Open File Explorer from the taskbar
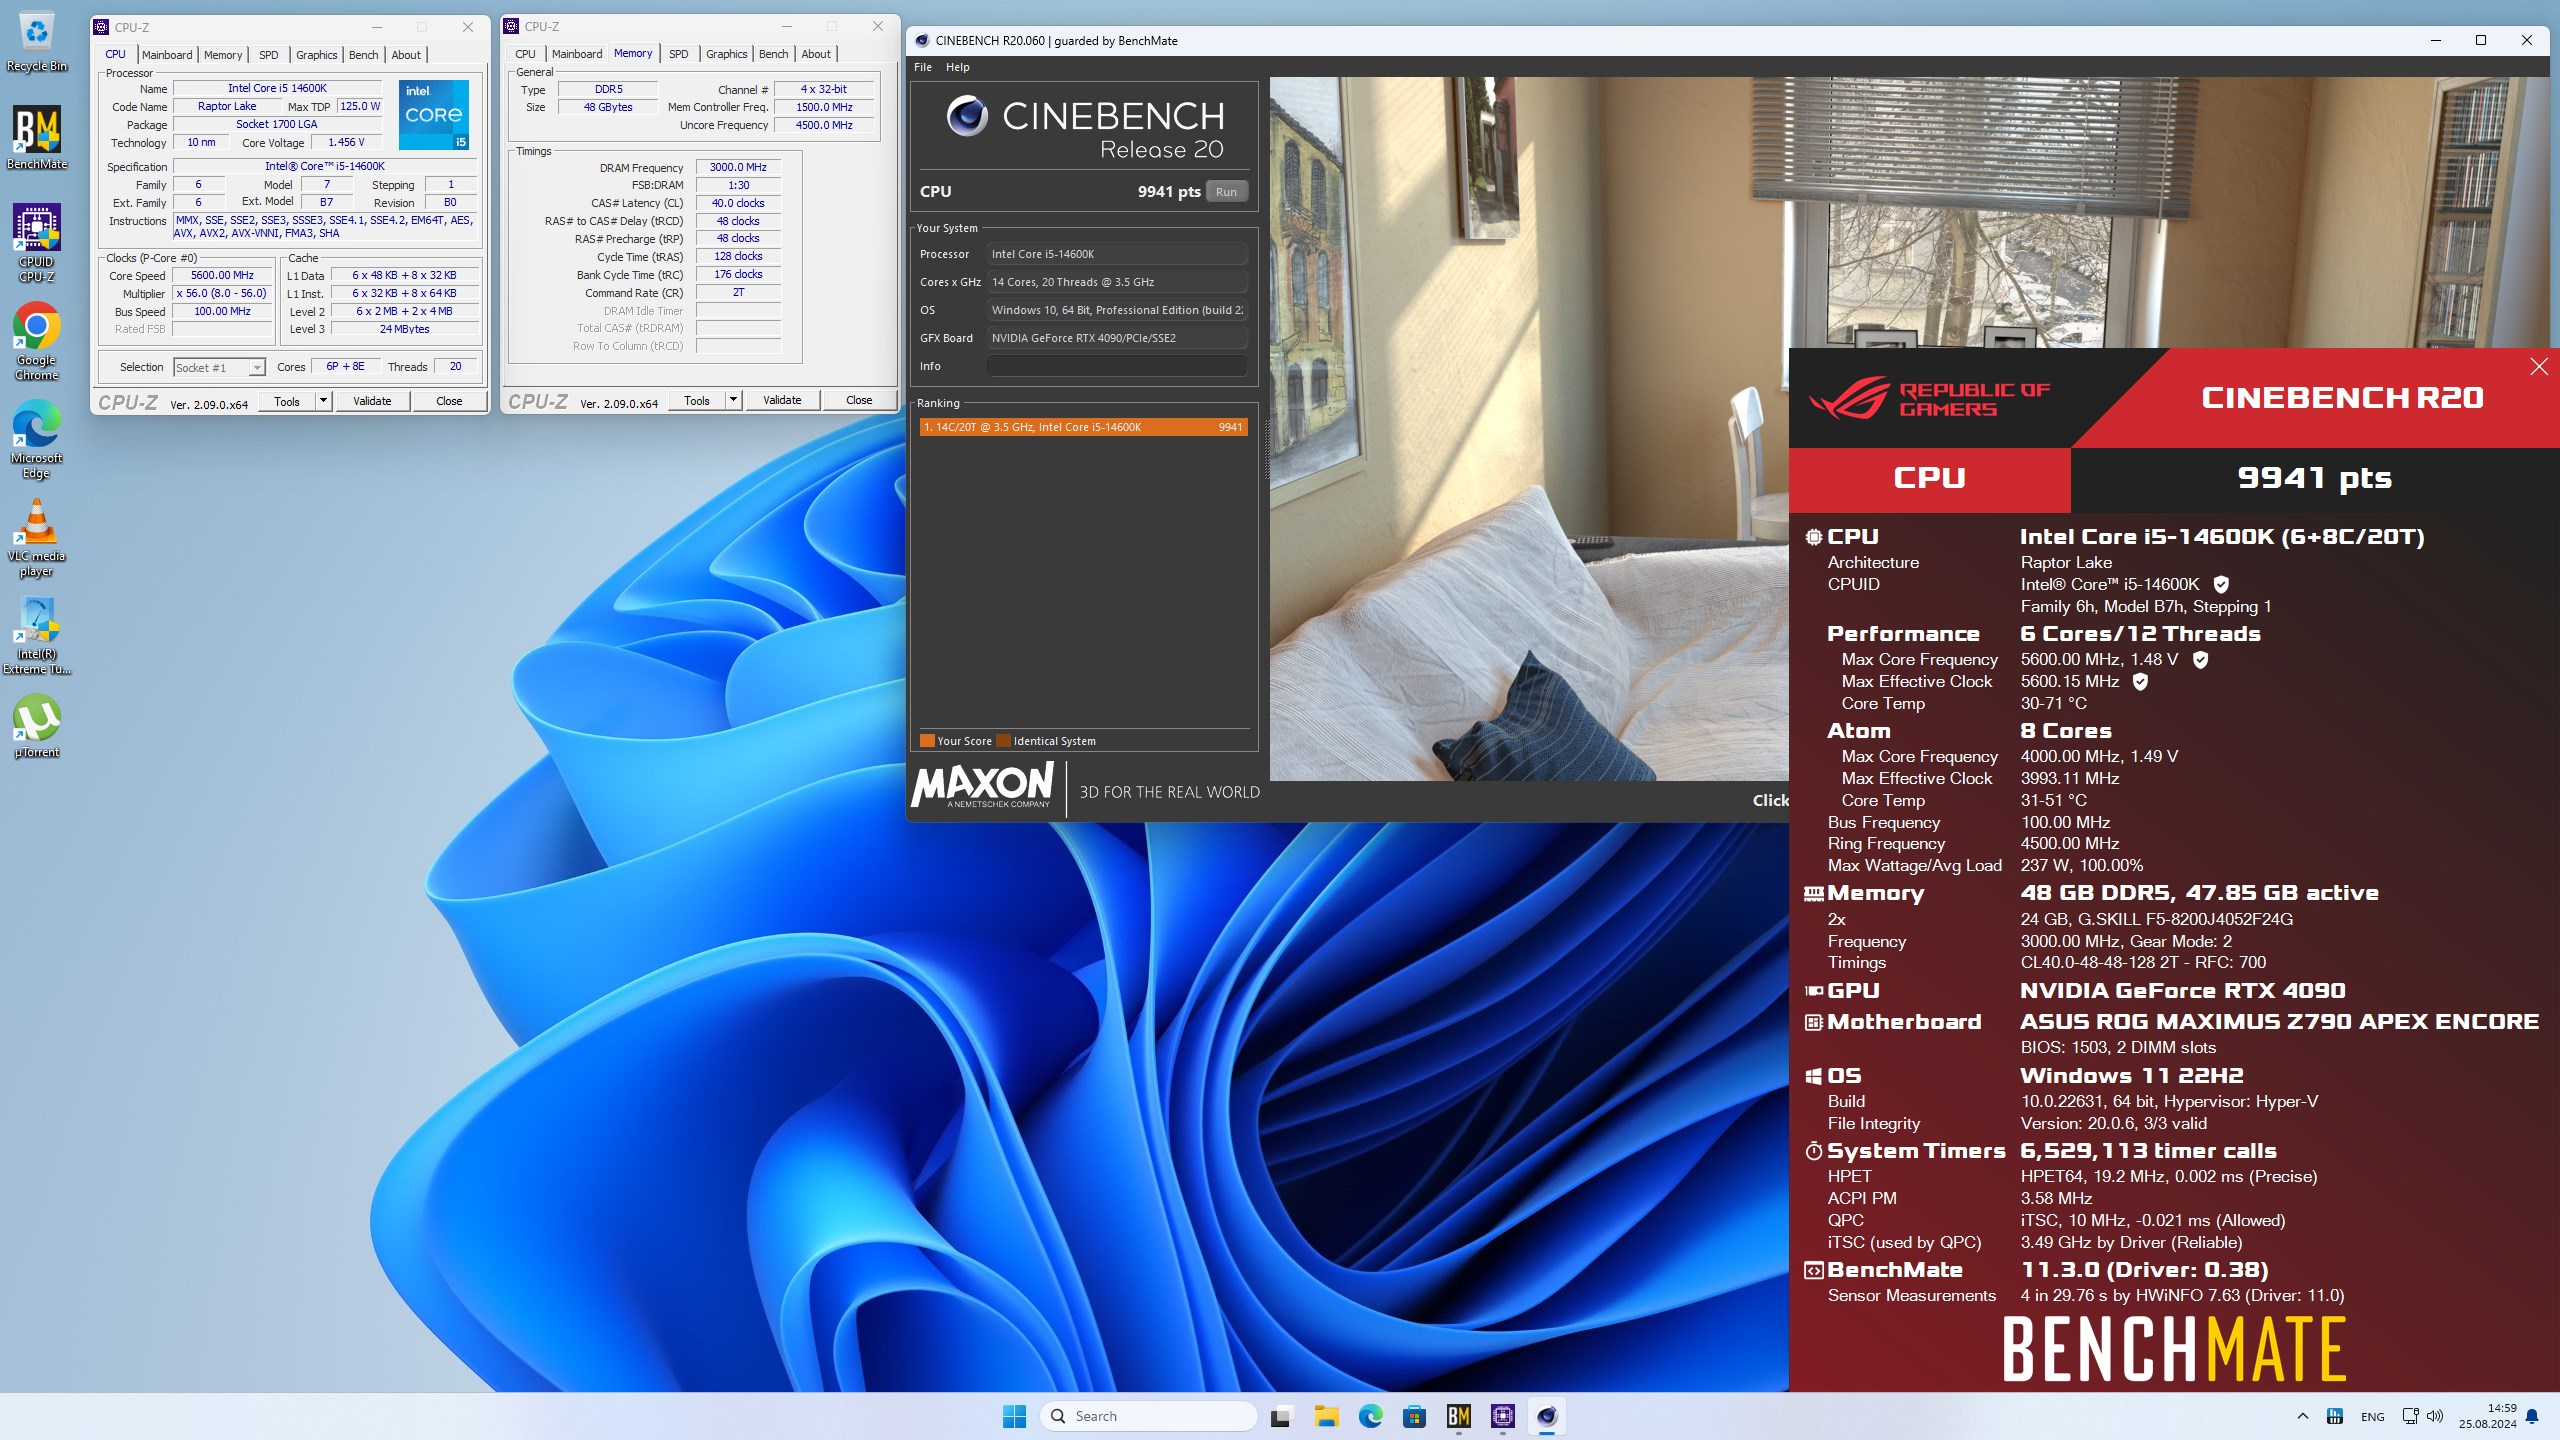Viewport: 2560px width, 1440px height. click(x=1326, y=1416)
